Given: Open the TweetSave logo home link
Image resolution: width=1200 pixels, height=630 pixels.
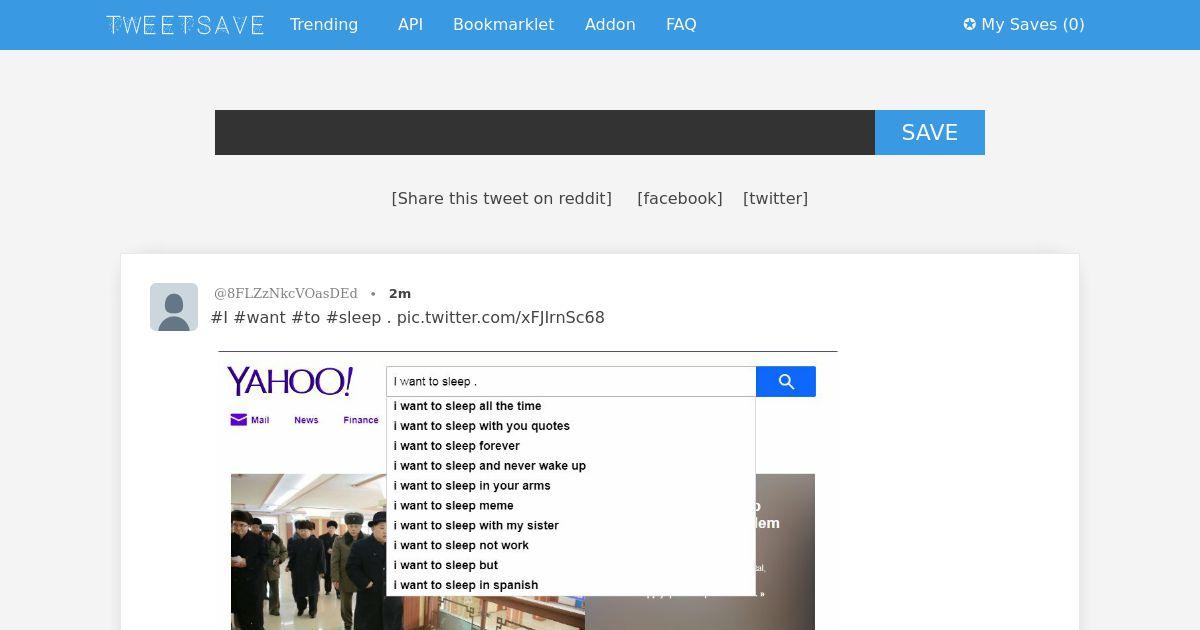Looking at the screenshot, I should click(x=185, y=25).
